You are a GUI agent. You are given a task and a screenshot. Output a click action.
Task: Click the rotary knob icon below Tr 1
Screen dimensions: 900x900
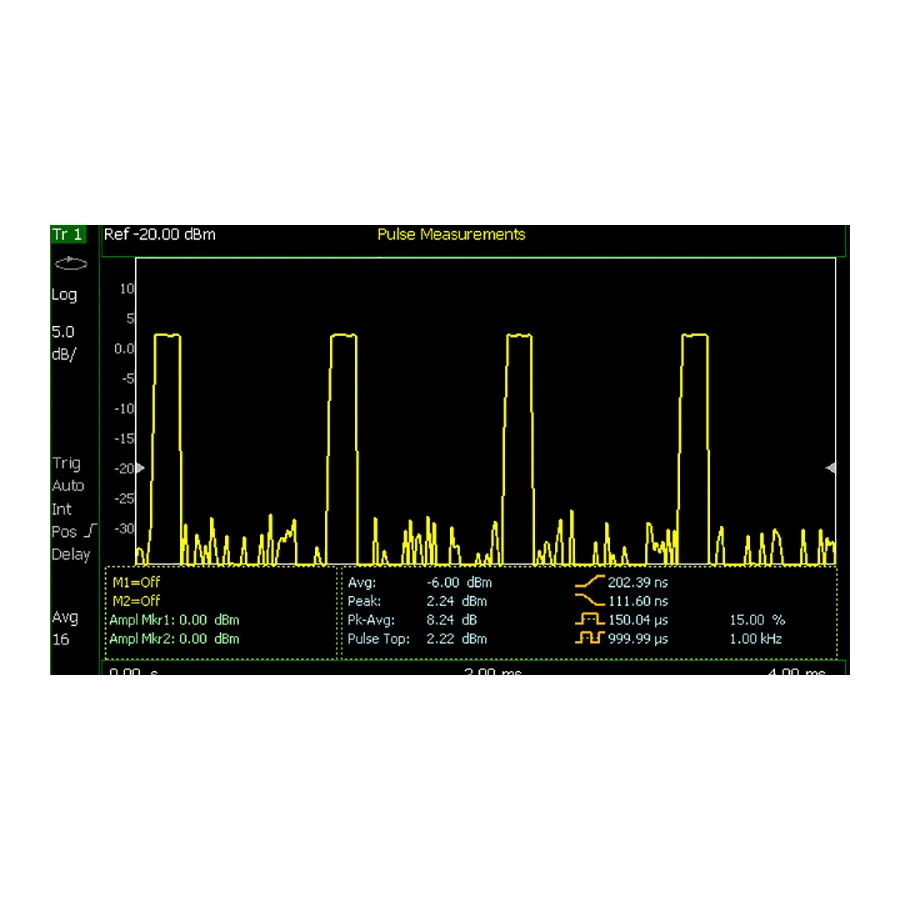(69, 263)
